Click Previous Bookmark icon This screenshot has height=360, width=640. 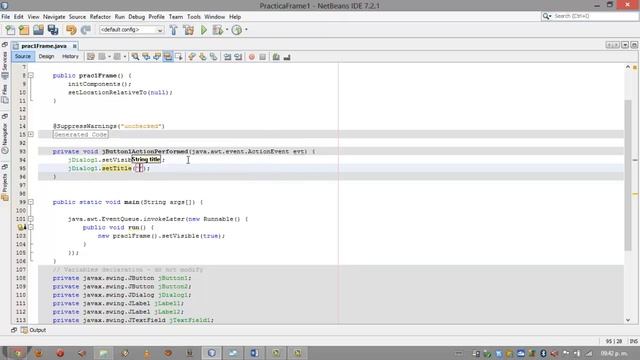tap(192, 57)
